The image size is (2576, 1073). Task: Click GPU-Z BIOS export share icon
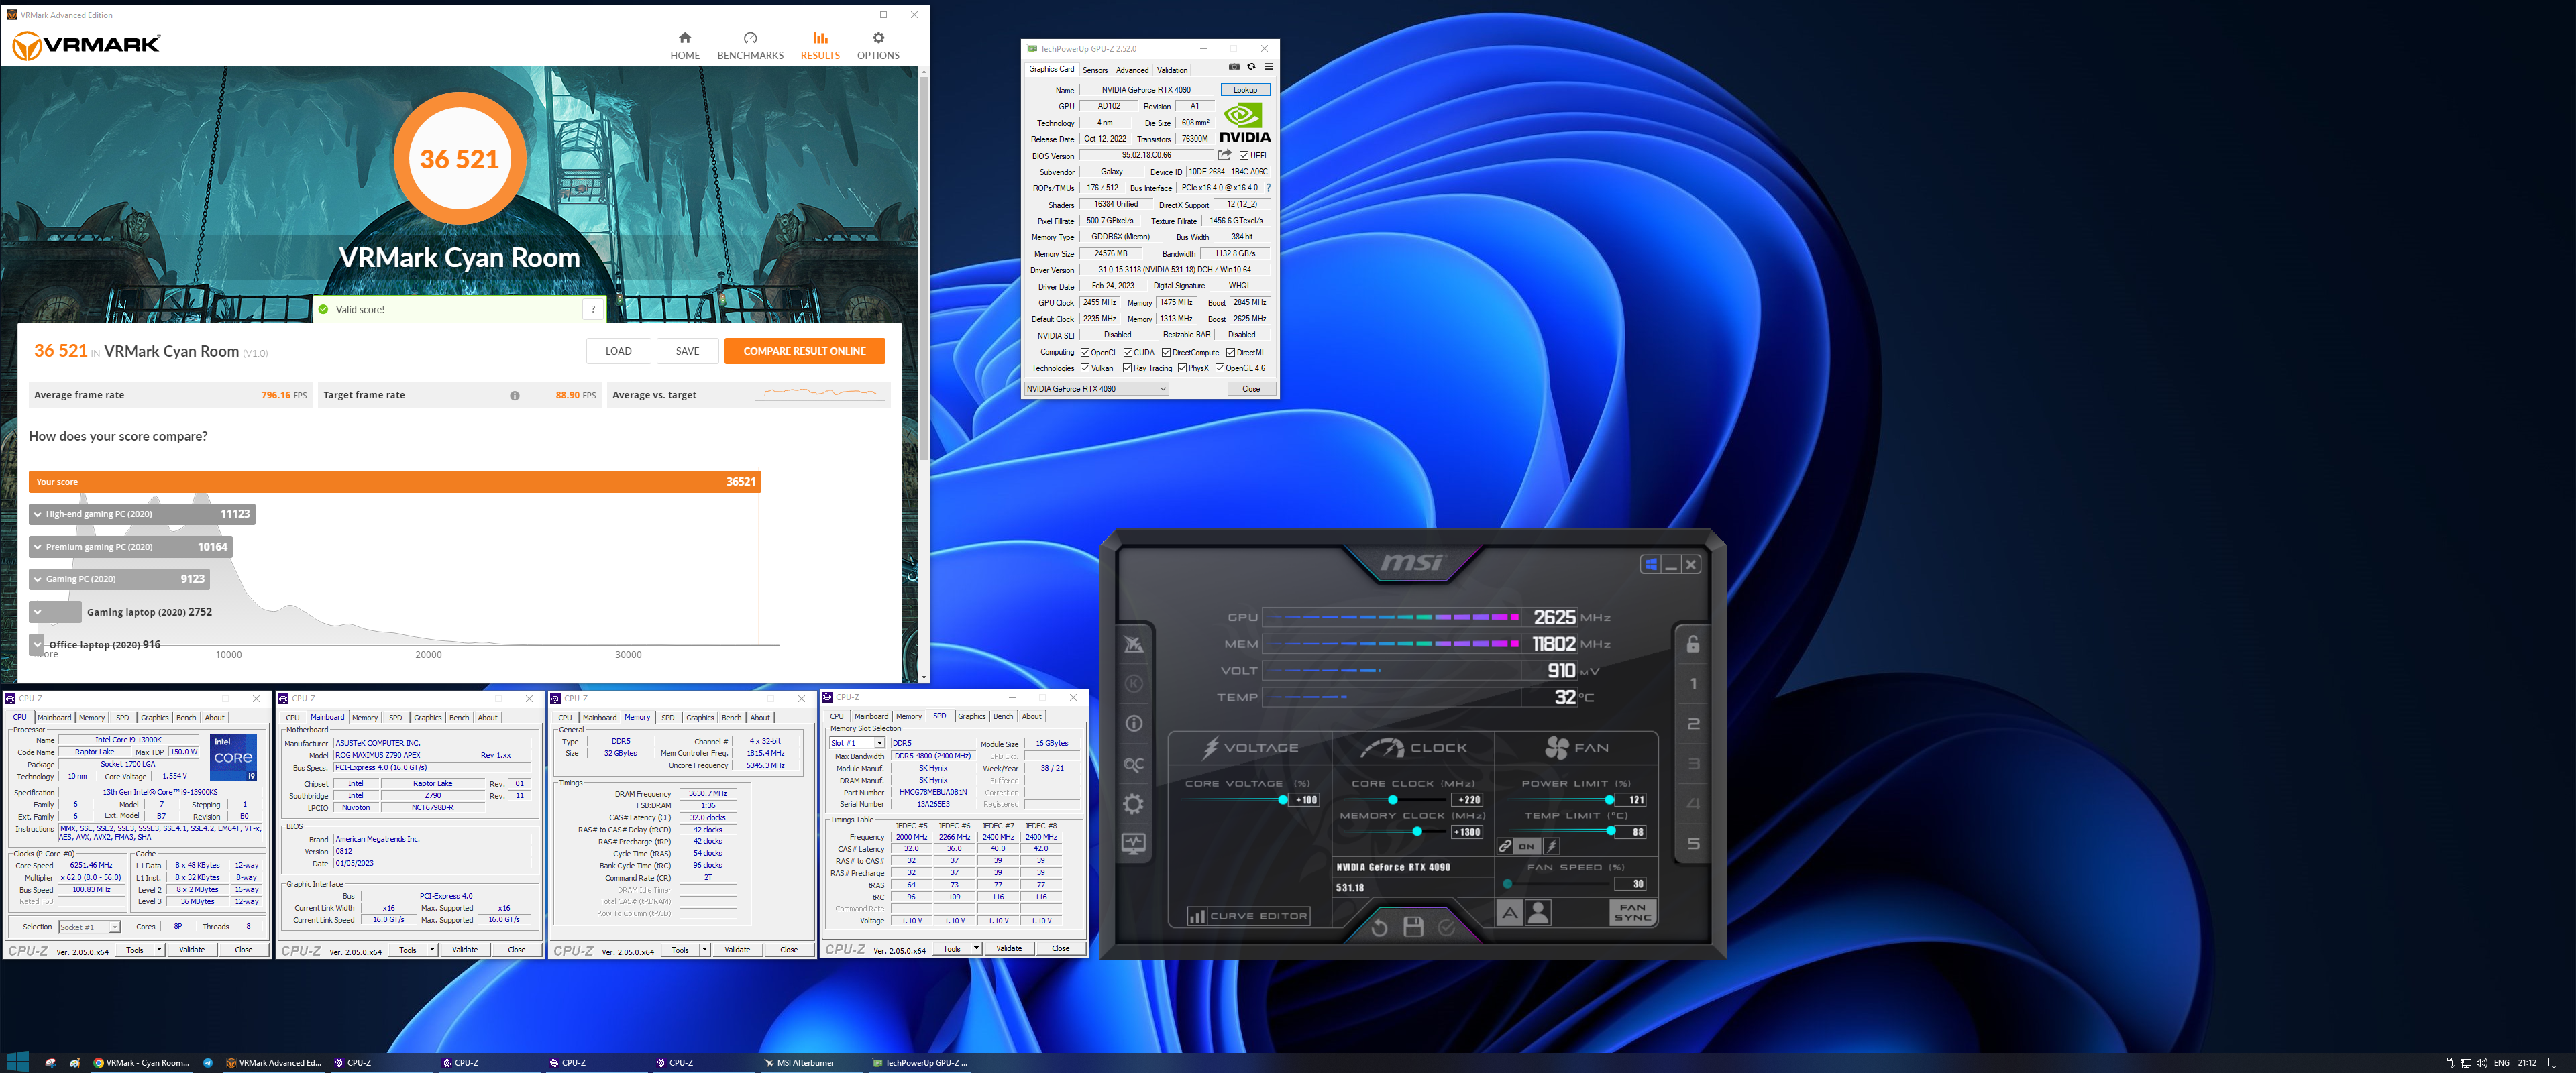point(1224,155)
